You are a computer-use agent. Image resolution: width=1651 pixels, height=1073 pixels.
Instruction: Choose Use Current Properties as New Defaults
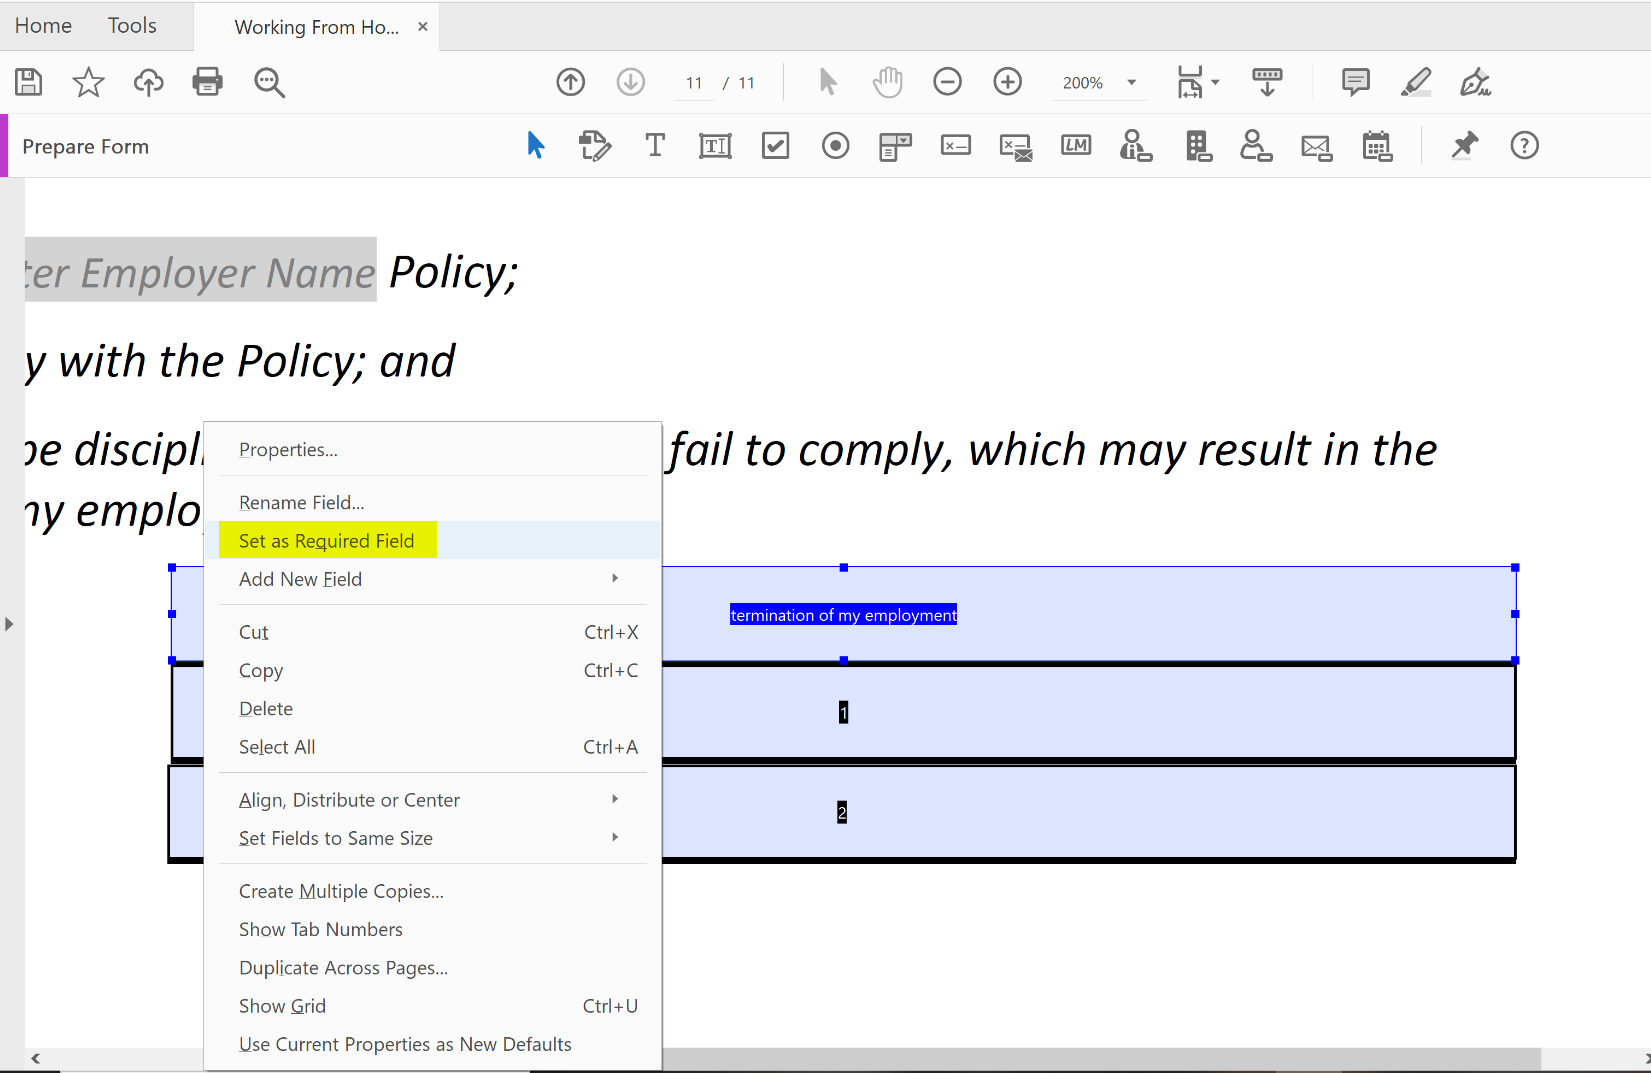(x=433, y=1044)
